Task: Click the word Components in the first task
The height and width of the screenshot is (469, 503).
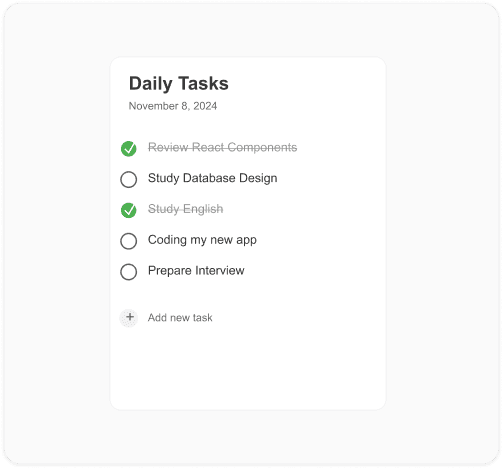Action: [x=262, y=147]
